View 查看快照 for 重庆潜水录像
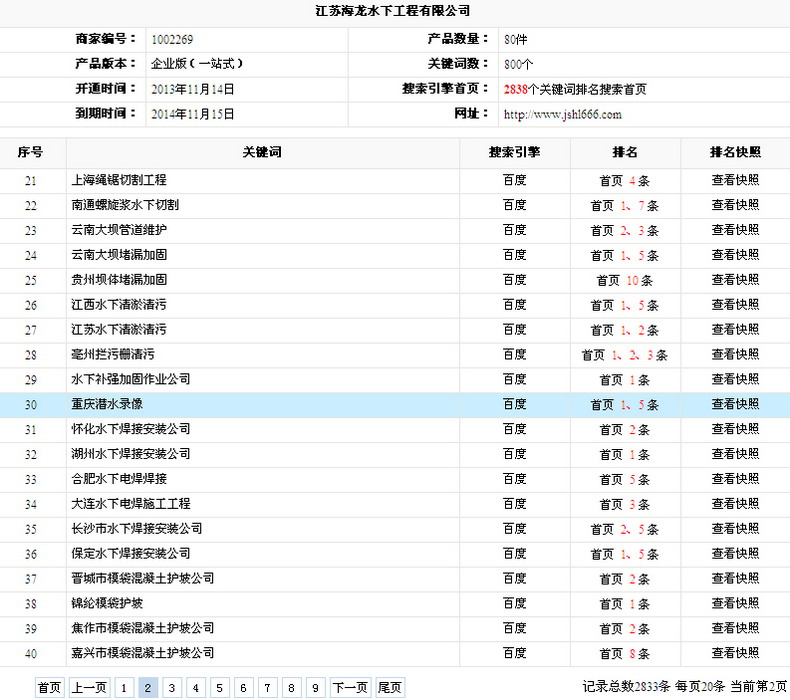The image size is (790, 700). (x=735, y=404)
